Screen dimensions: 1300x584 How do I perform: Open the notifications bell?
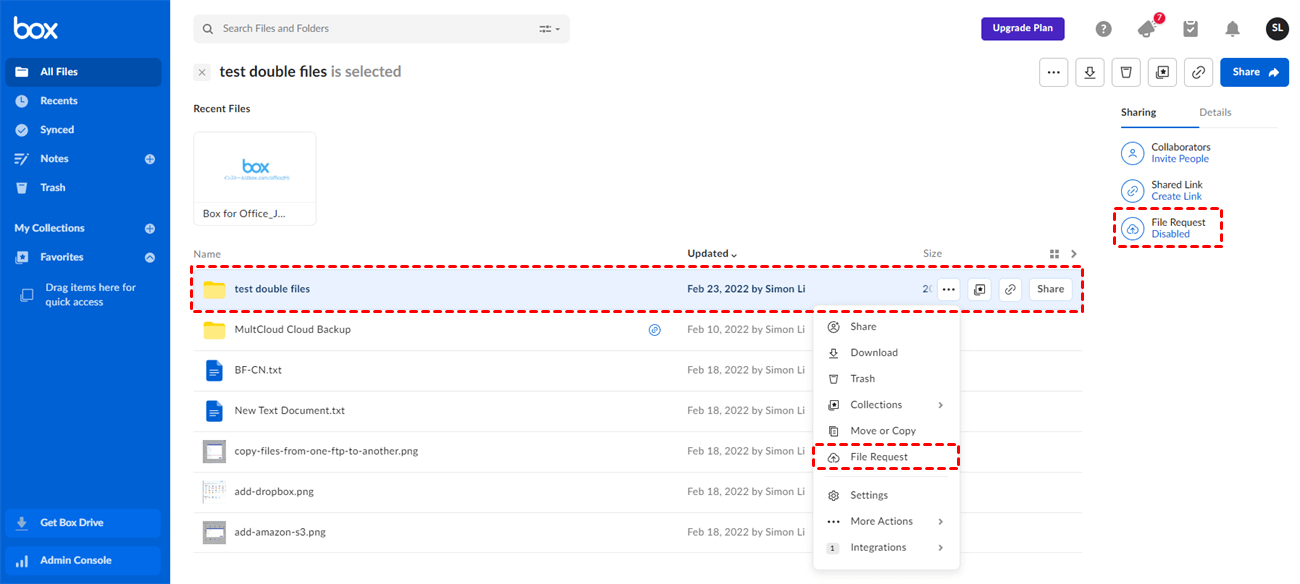(x=1233, y=29)
